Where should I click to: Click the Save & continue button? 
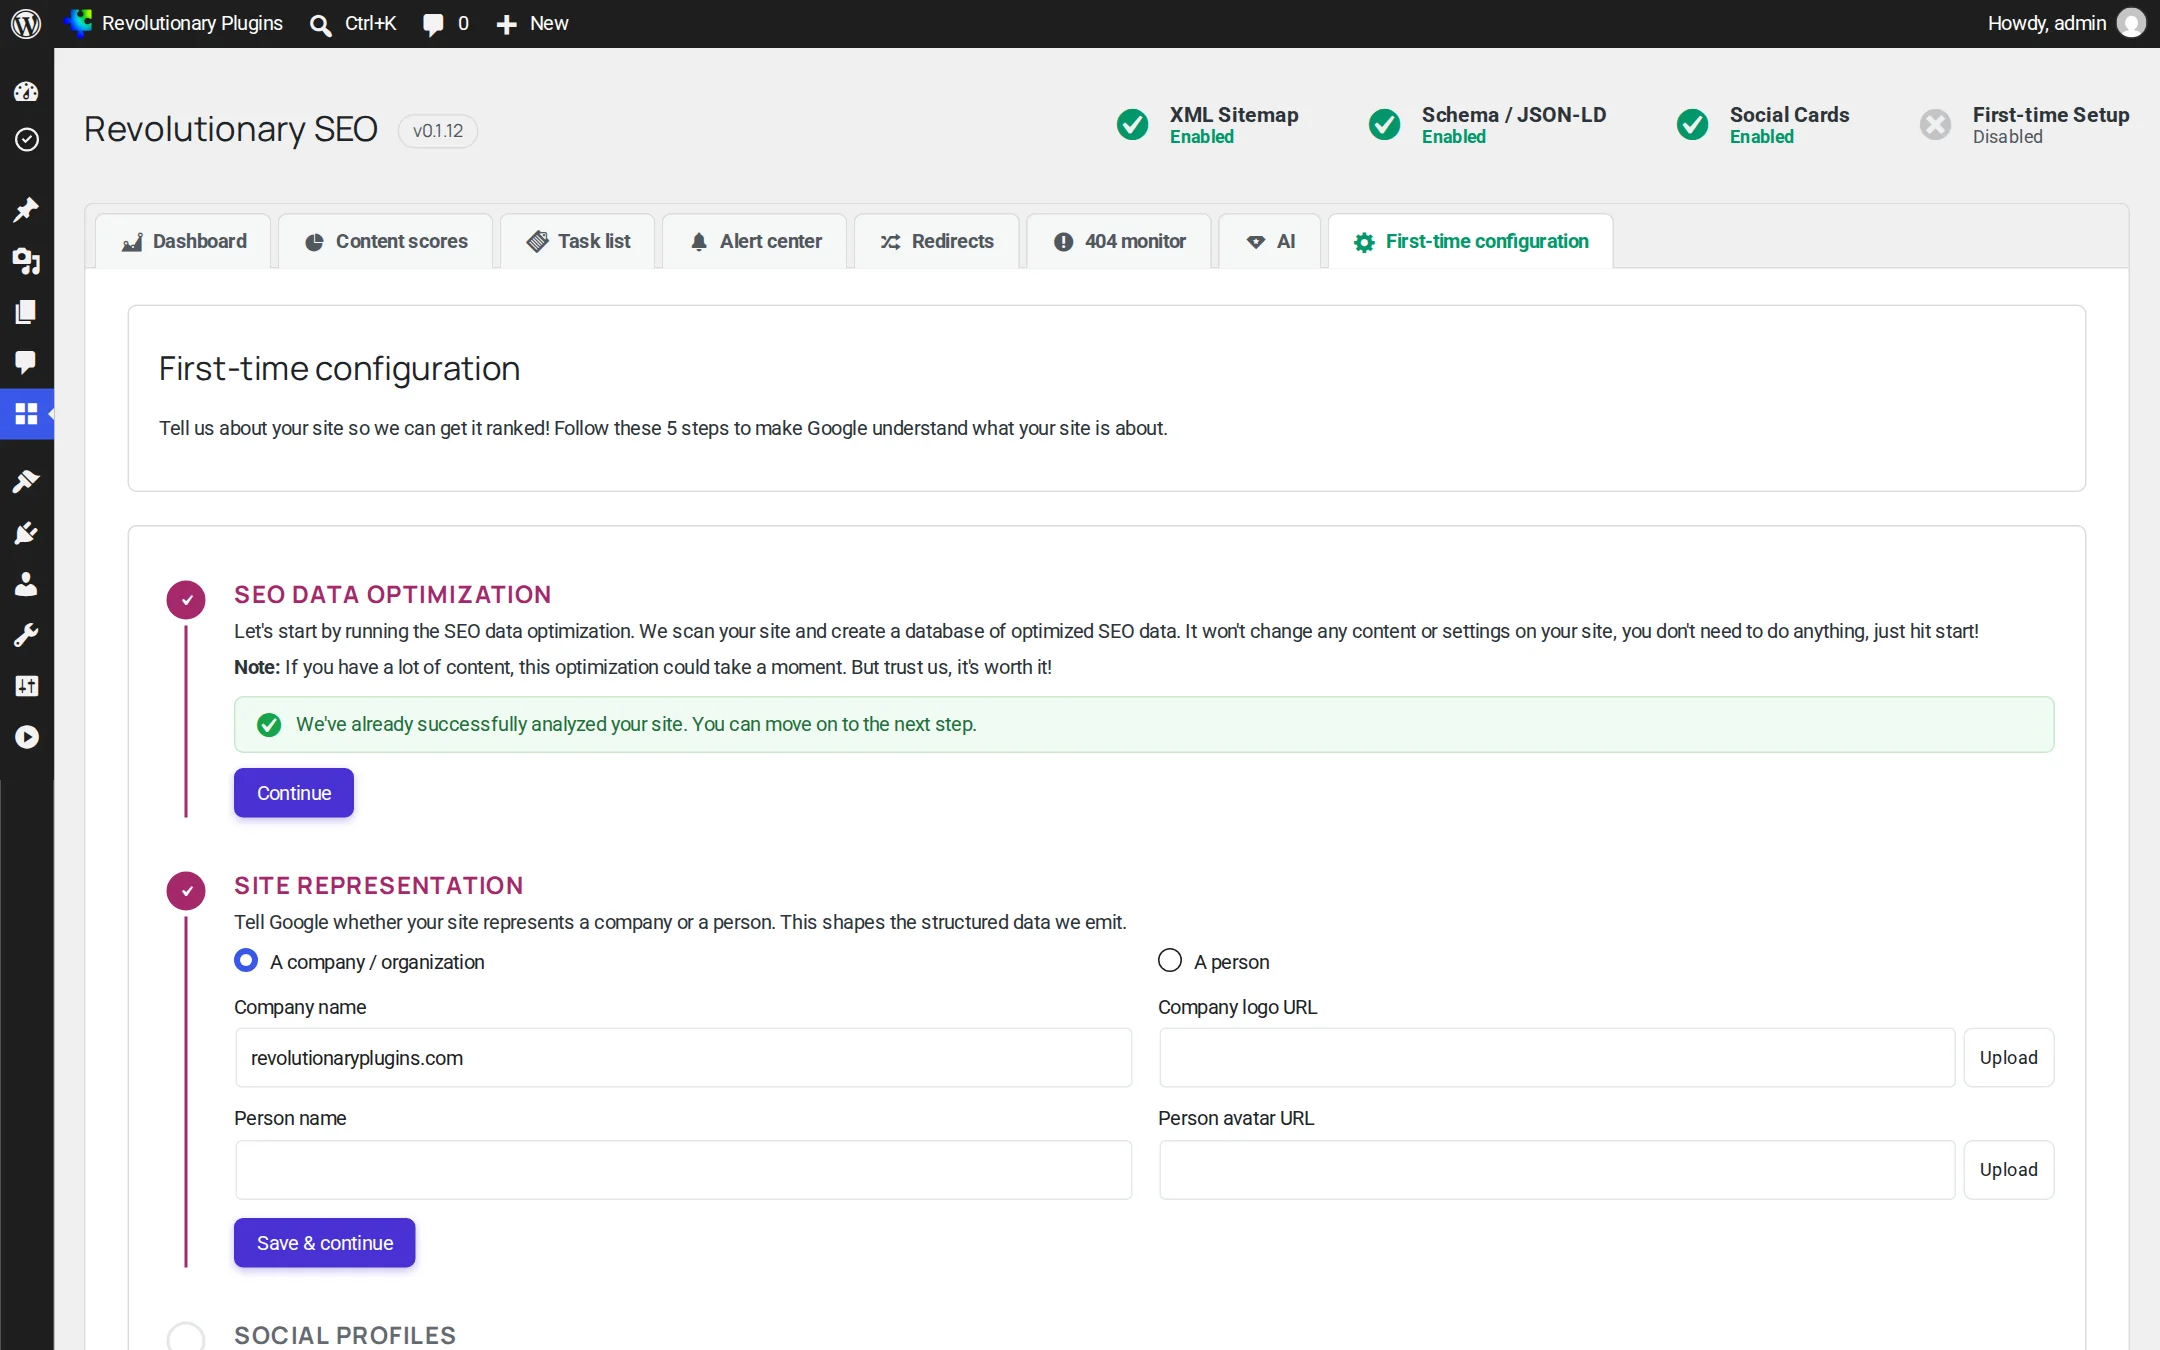(325, 1243)
